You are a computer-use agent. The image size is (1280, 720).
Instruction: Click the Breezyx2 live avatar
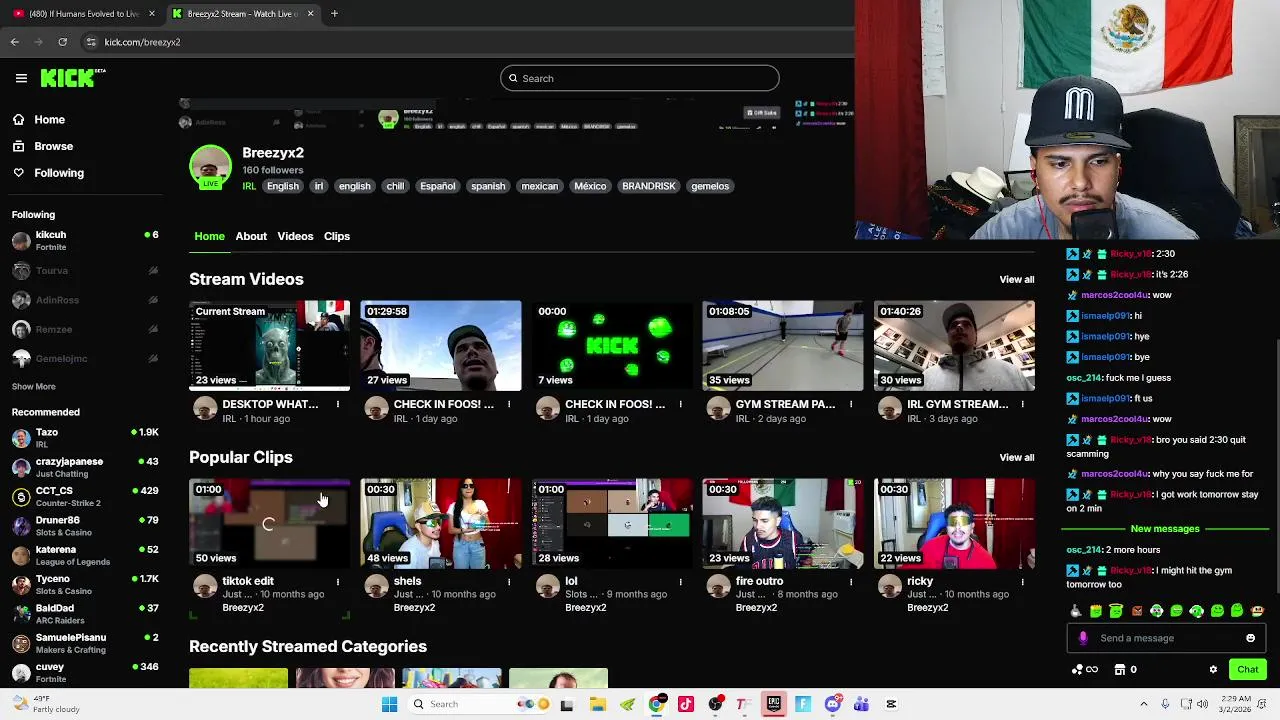210,167
